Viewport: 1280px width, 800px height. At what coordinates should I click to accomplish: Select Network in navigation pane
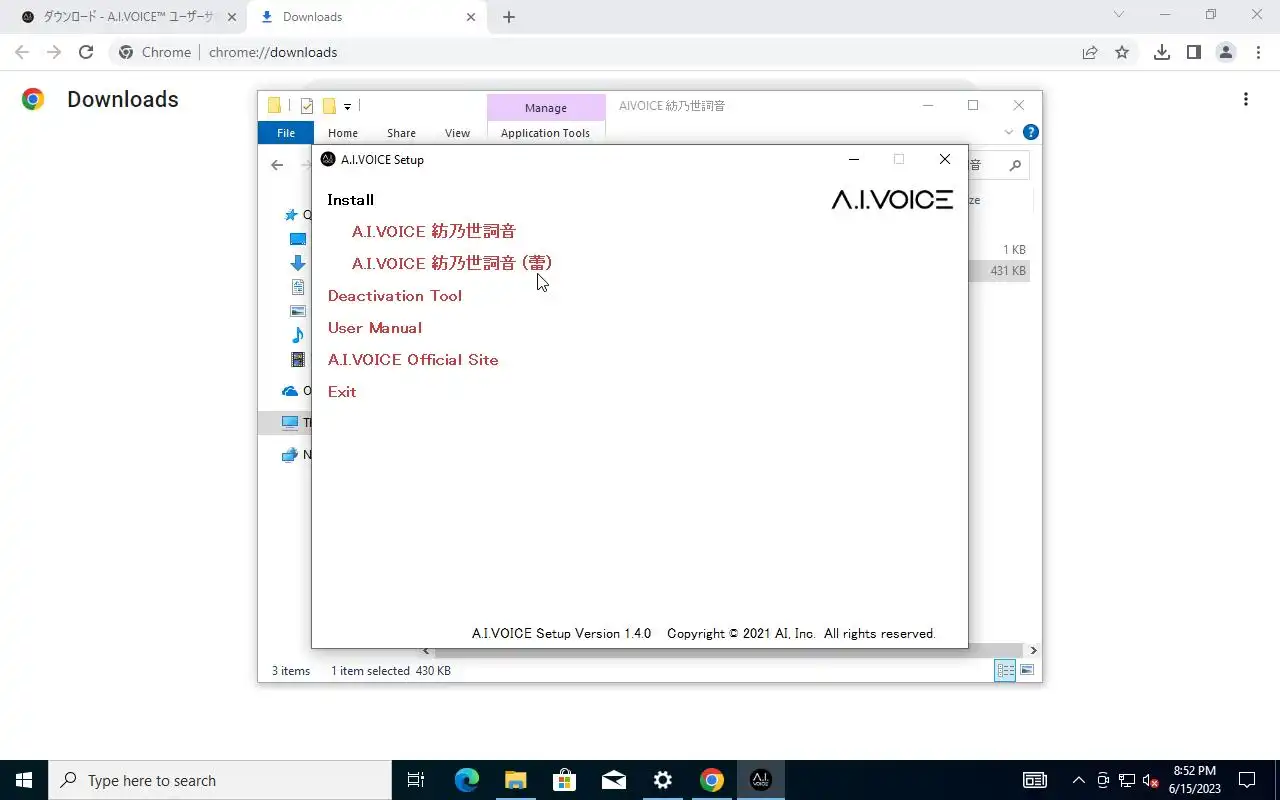tap(290, 455)
